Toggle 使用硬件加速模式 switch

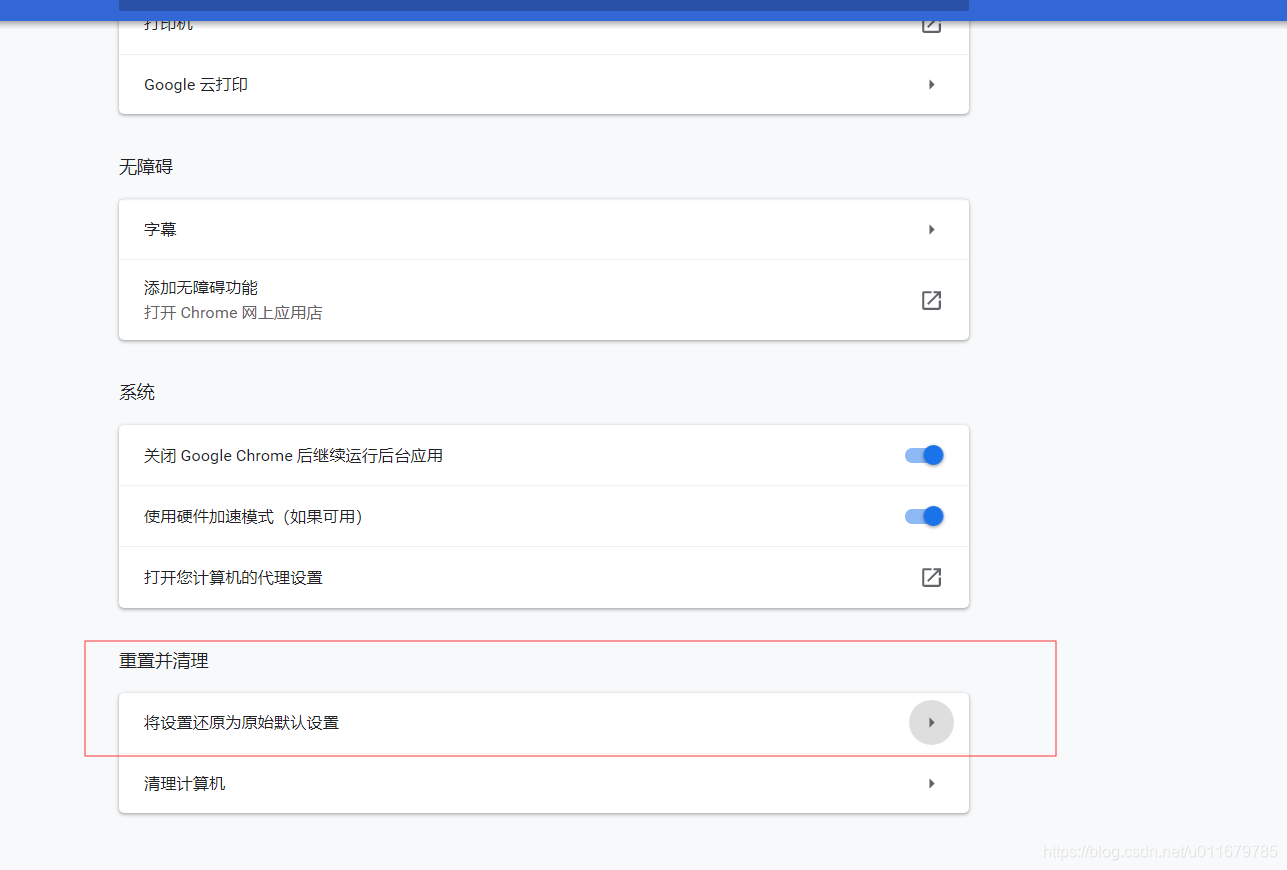pyautogui.click(x=924, y=516)
